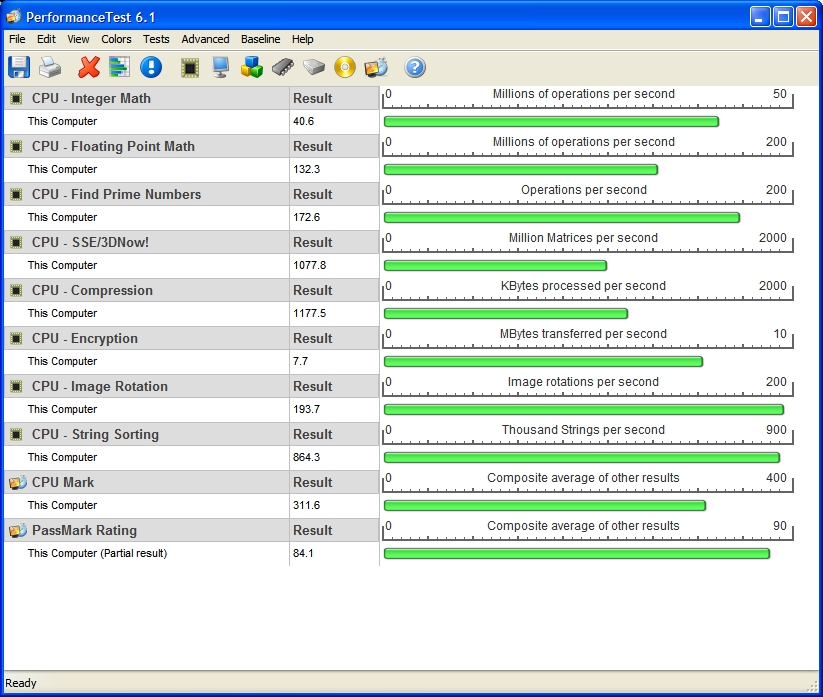
Task: Select CPU - Image Rotation heading
Action: tap(100, 386)
